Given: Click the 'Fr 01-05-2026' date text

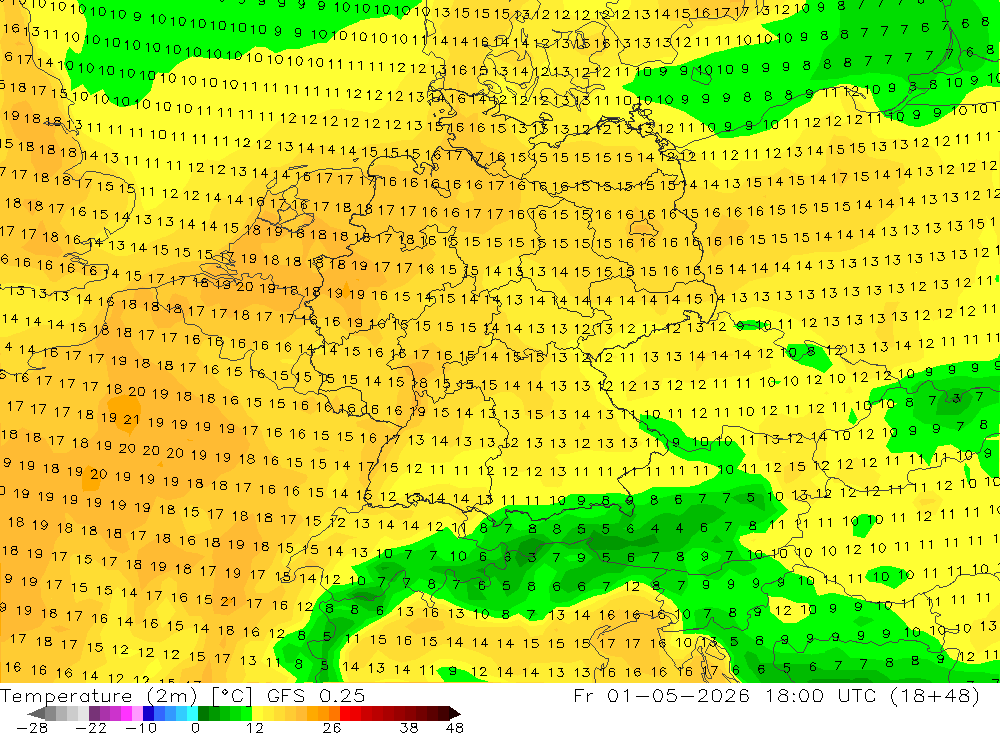Looking at the screenshot, I should (x=661, y=695).
